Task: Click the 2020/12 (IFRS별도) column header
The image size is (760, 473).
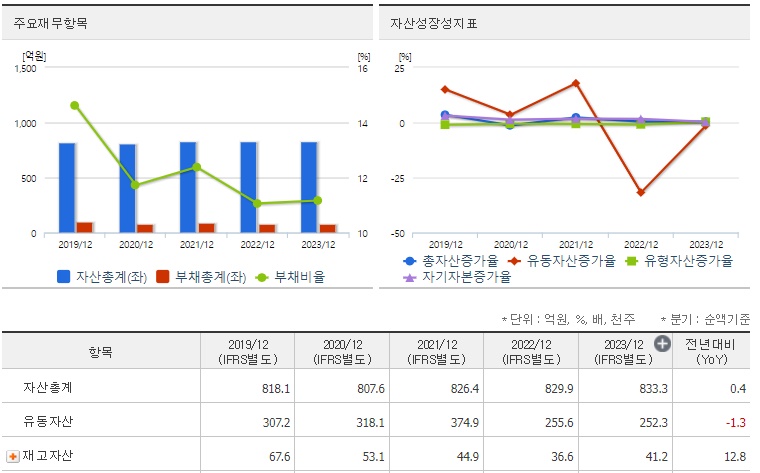Action: tap(342, 351)
